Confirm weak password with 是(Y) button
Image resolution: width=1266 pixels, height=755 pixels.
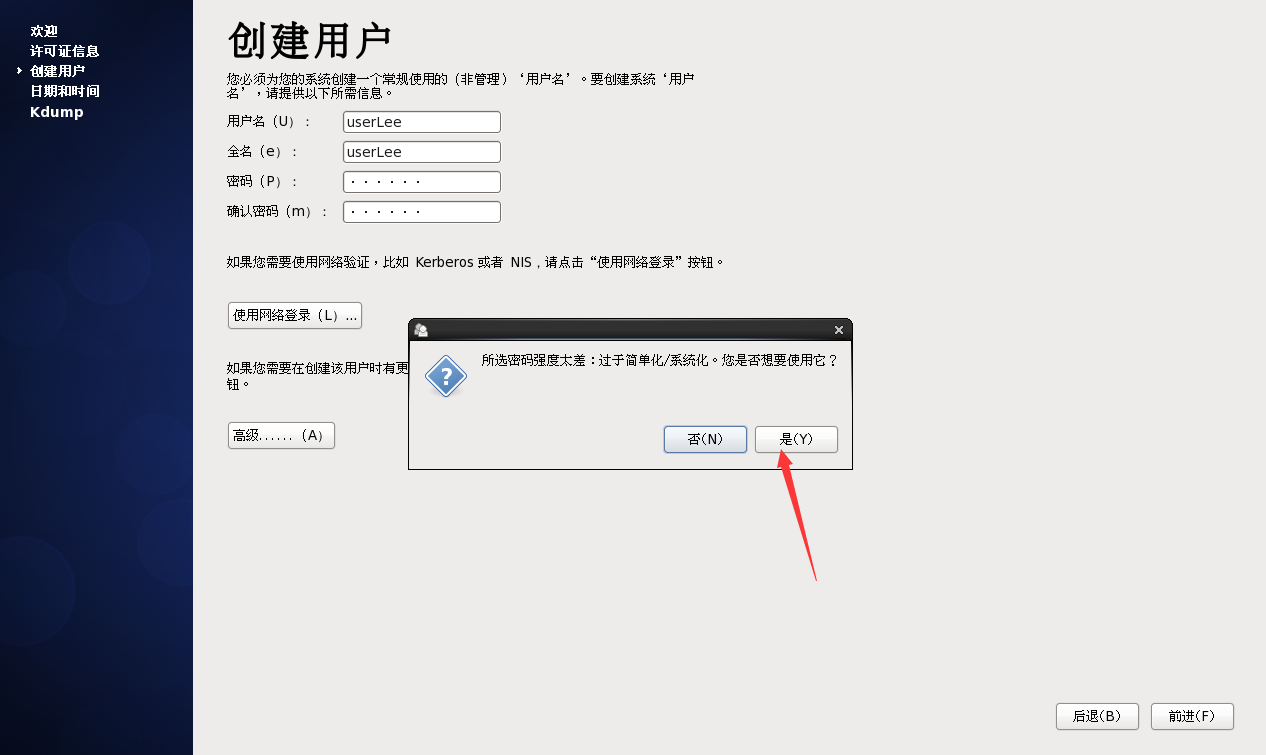pos(796,439)
